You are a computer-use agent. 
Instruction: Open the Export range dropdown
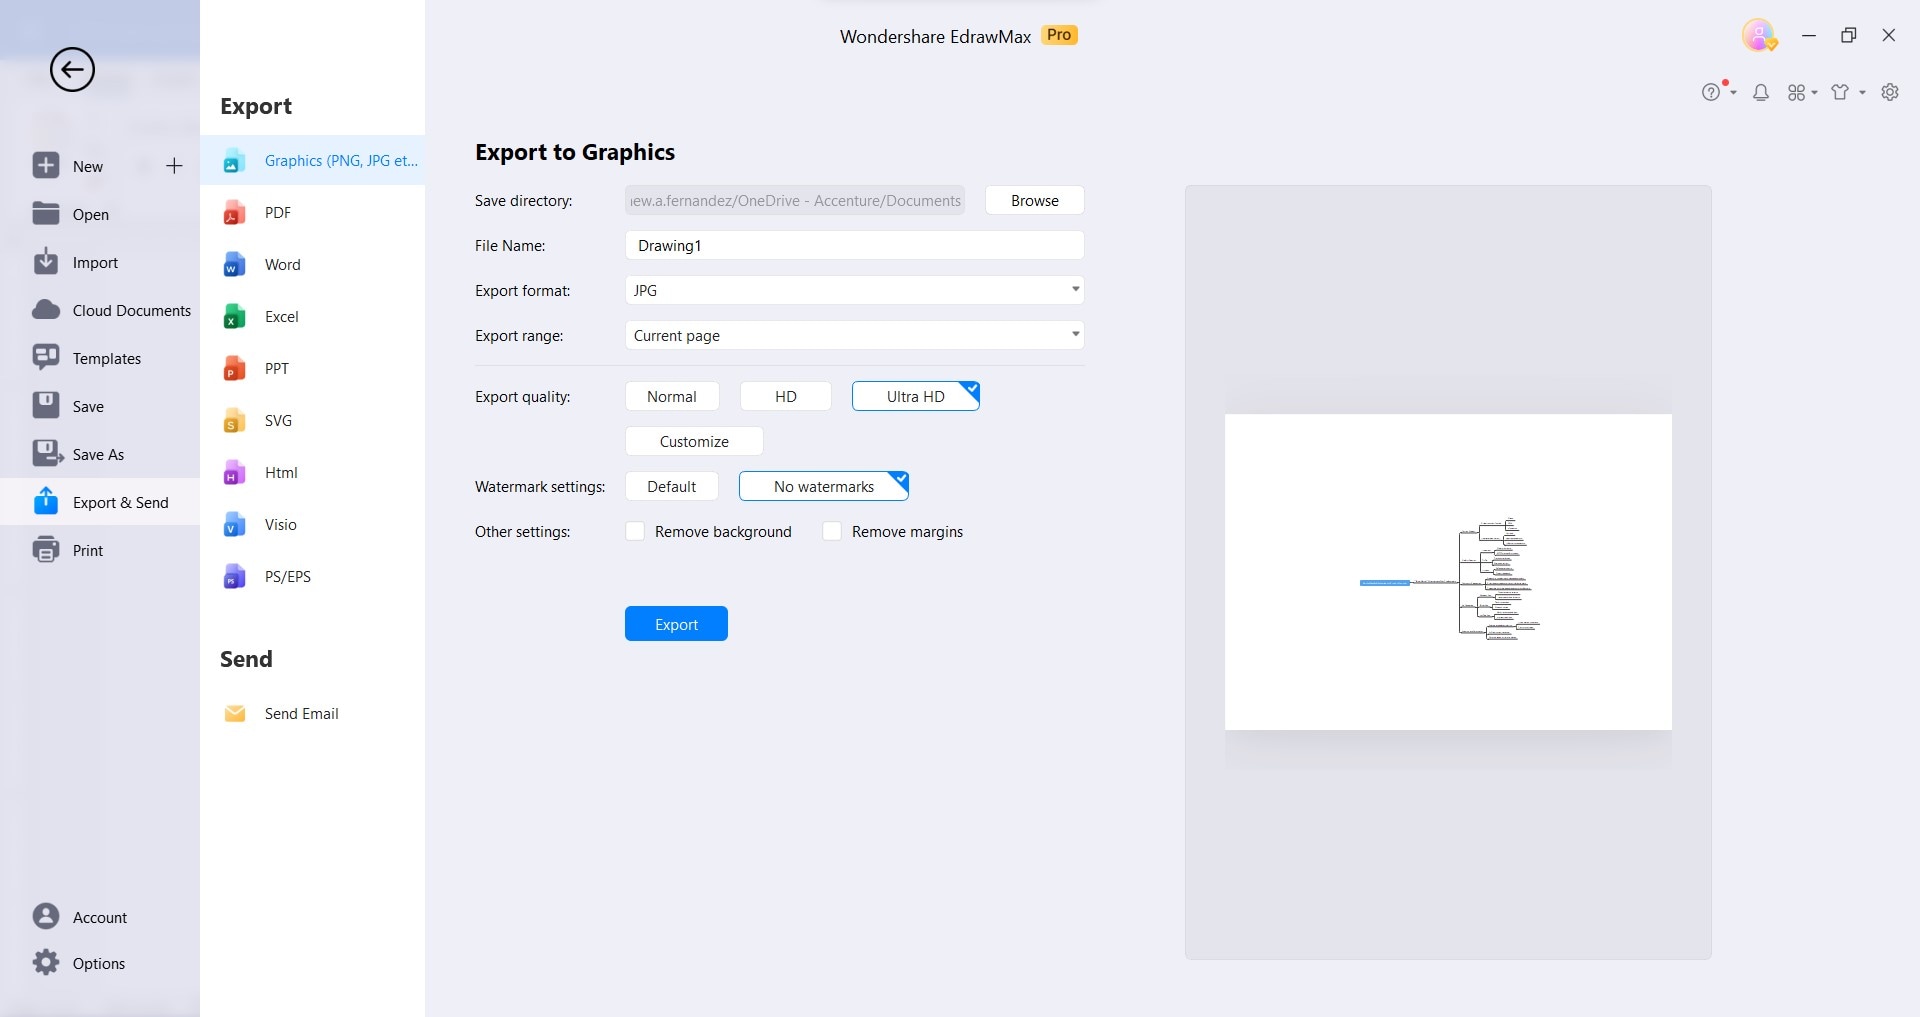pos(855,335)
